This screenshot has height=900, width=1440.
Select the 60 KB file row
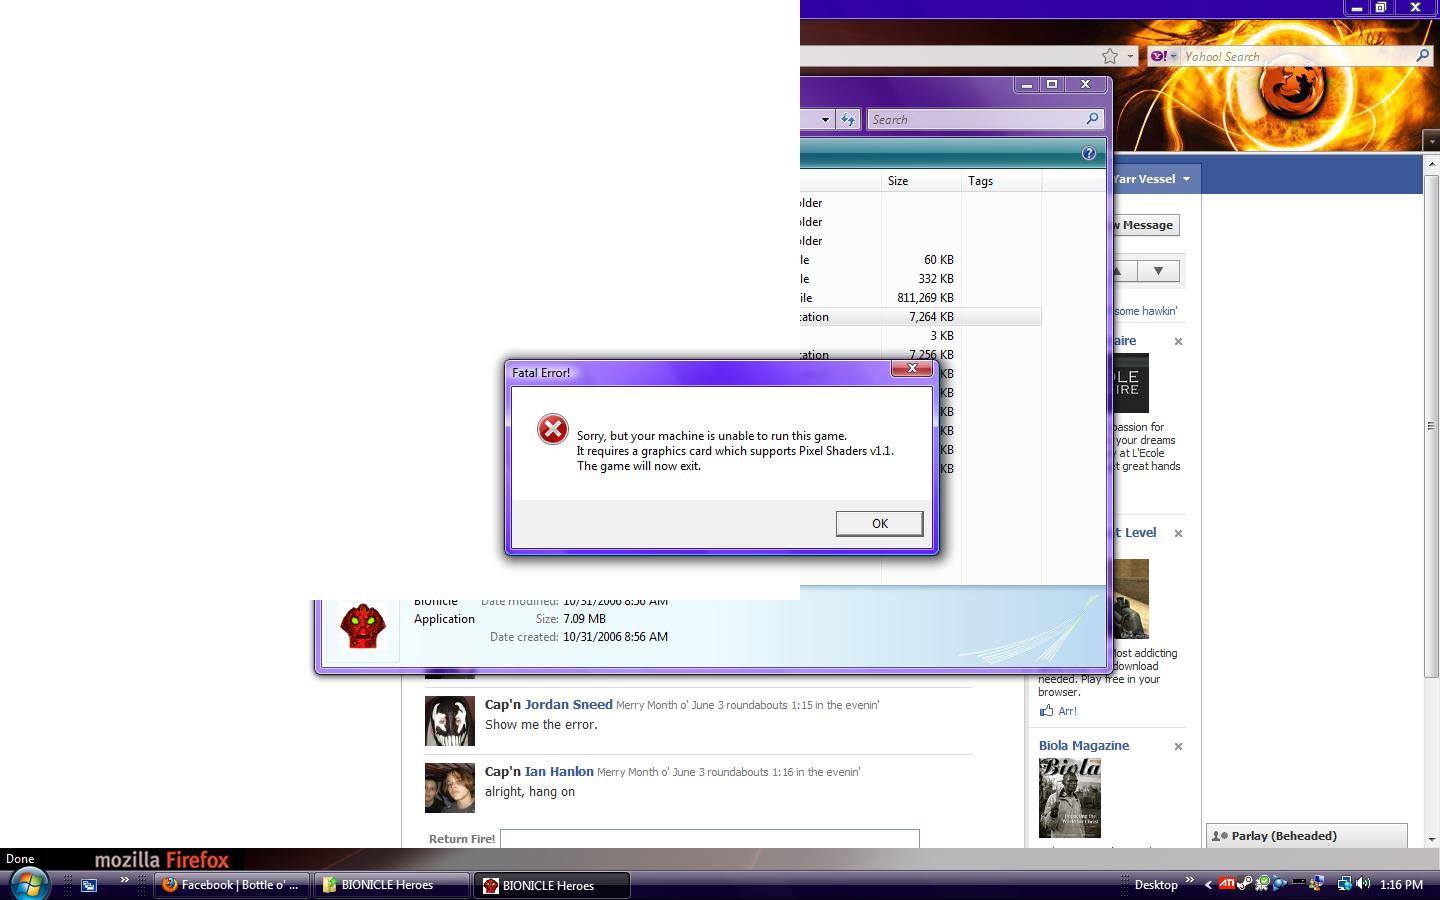pos(920,260)
